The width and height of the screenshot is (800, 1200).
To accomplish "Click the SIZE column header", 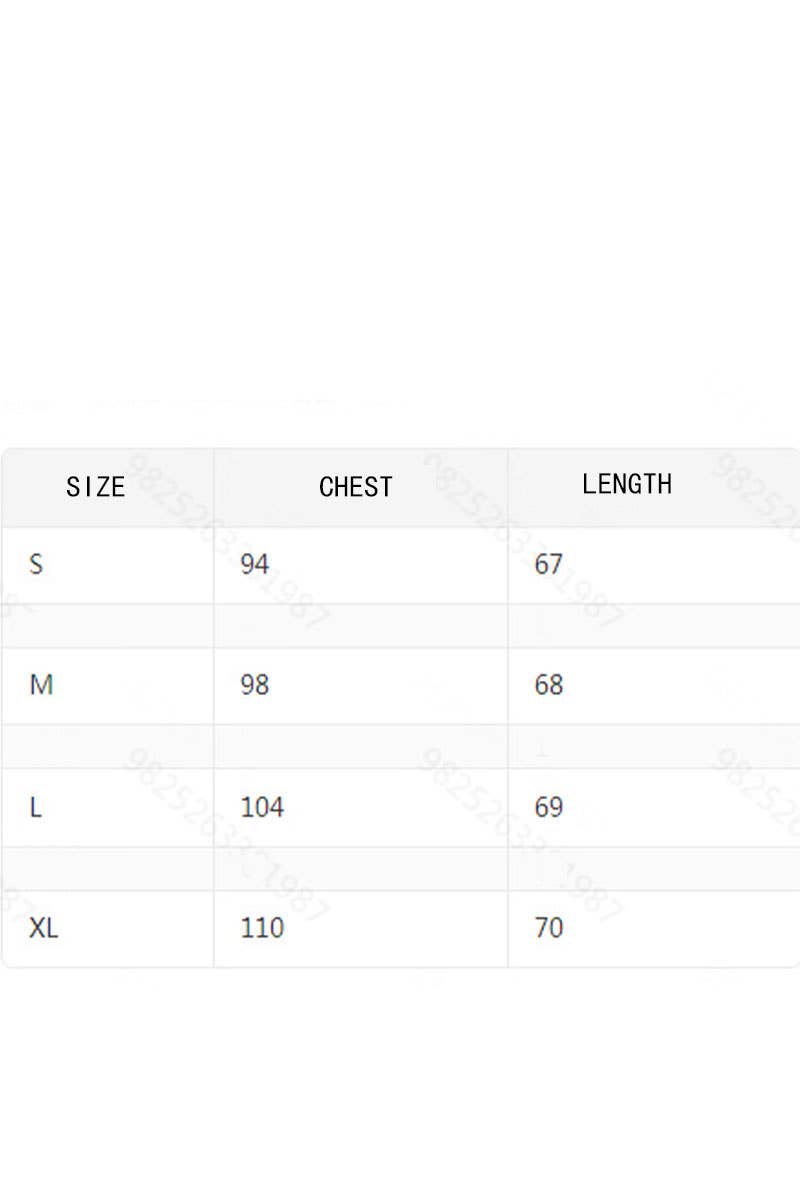I will 96,487.
